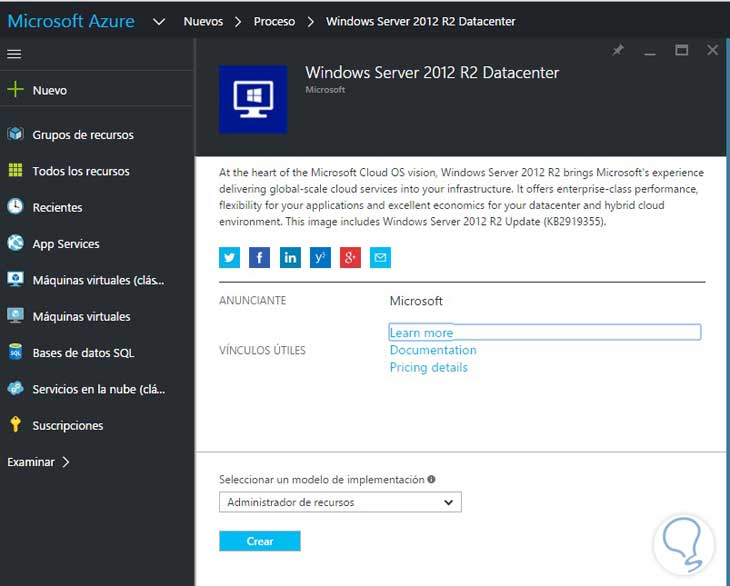This screenshot has height=586, width=730.
Task: Select Bases de datos SQL
Action: click(82, 353)
